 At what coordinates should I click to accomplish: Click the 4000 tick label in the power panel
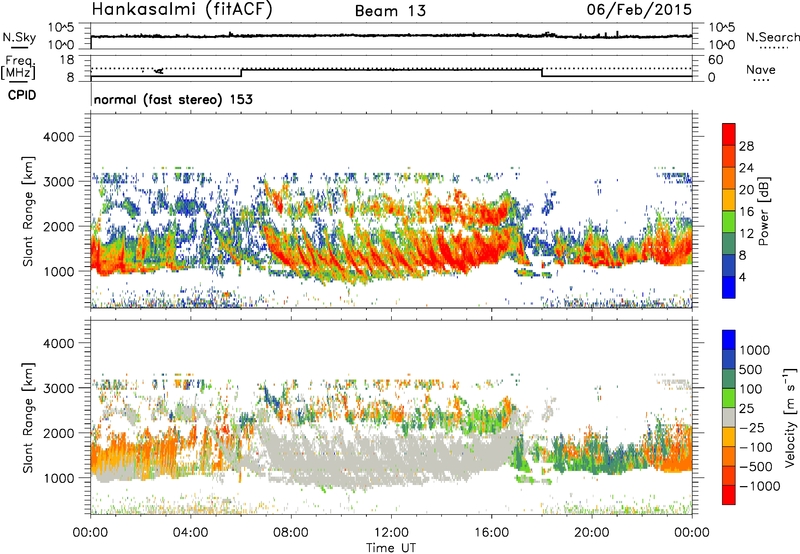click(x=59, y=137)
